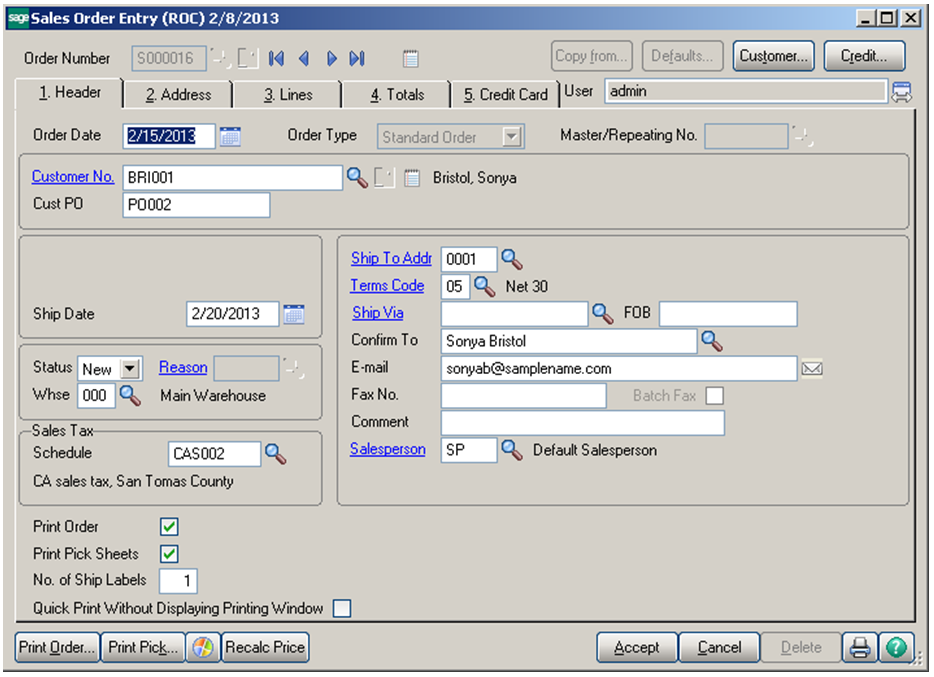Open the Ship Date calendar picker
Image resolution: width=934 pixels, height=677 pixels.
coord(295,313)
